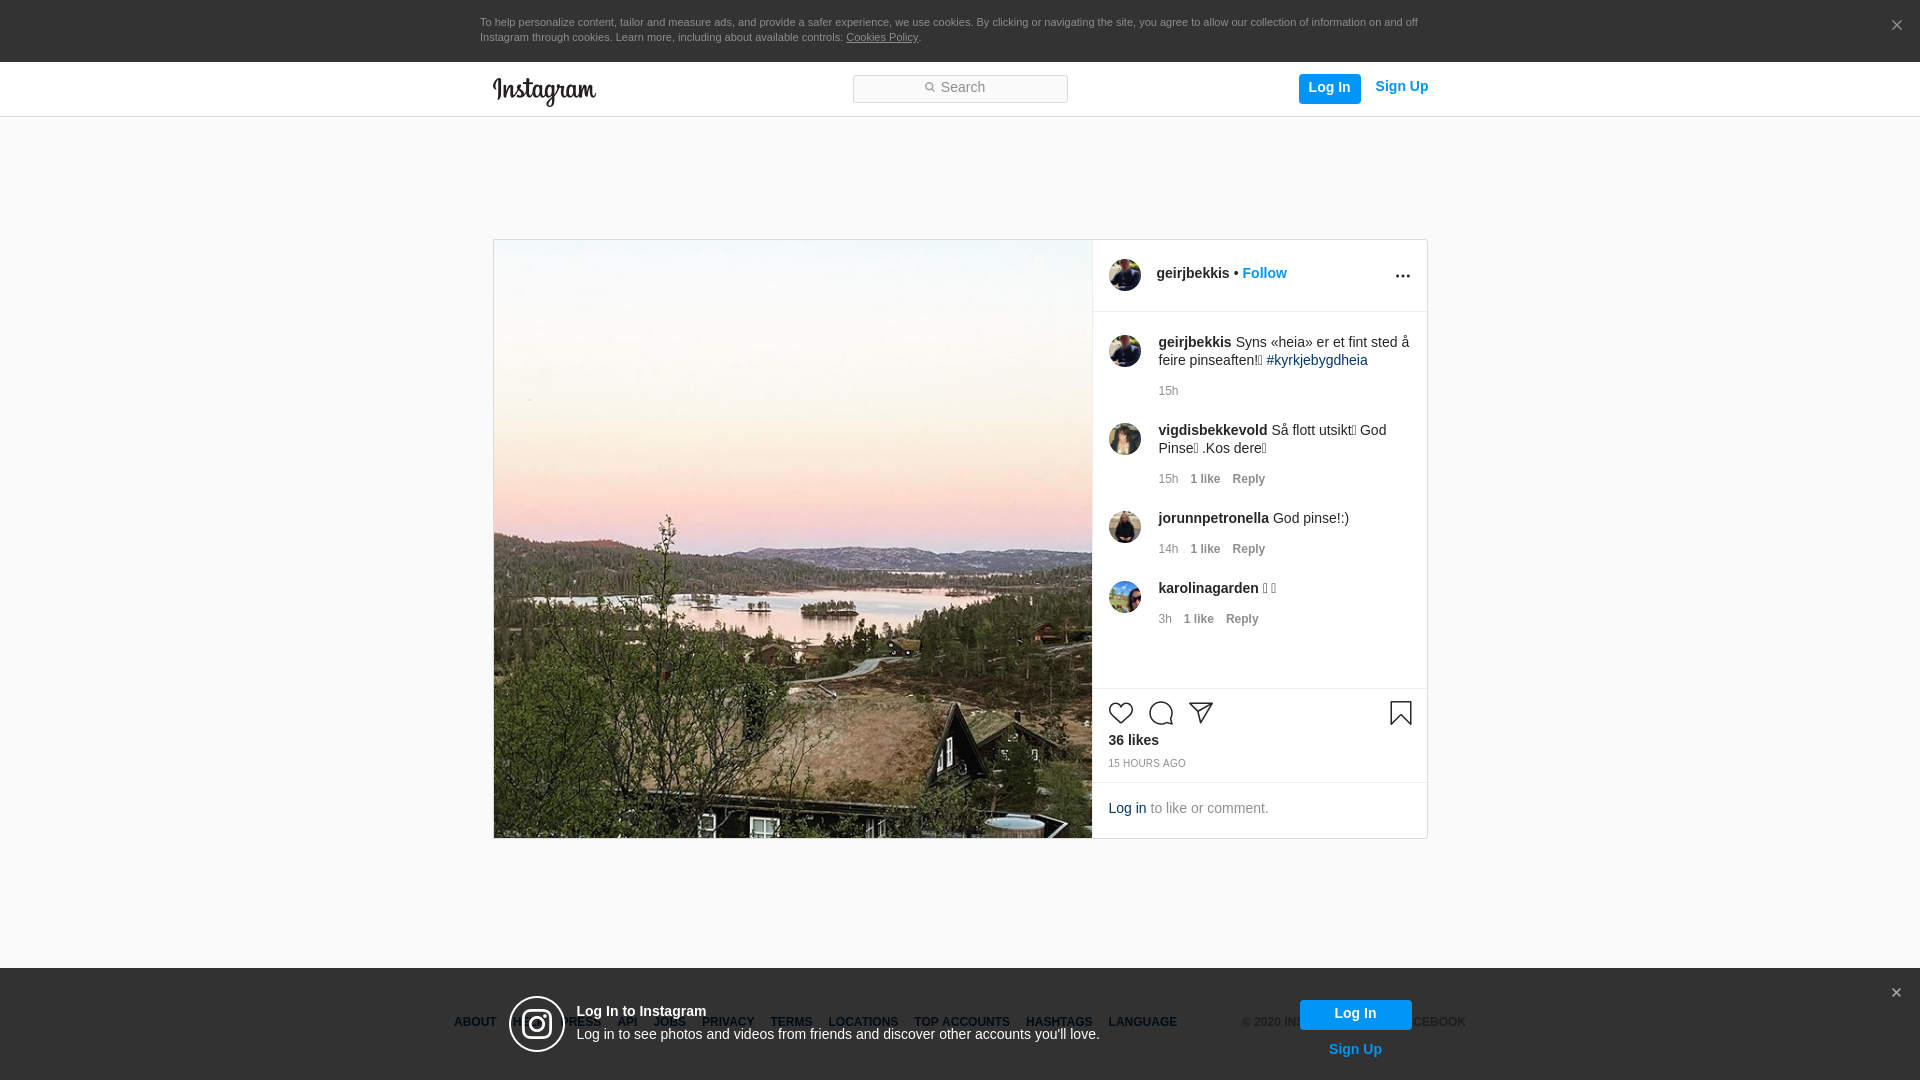Viewport: 1920px width, 1080px height.
Task: Open the HASHTAGS footer link
Action: [x=1058, y=1022]
